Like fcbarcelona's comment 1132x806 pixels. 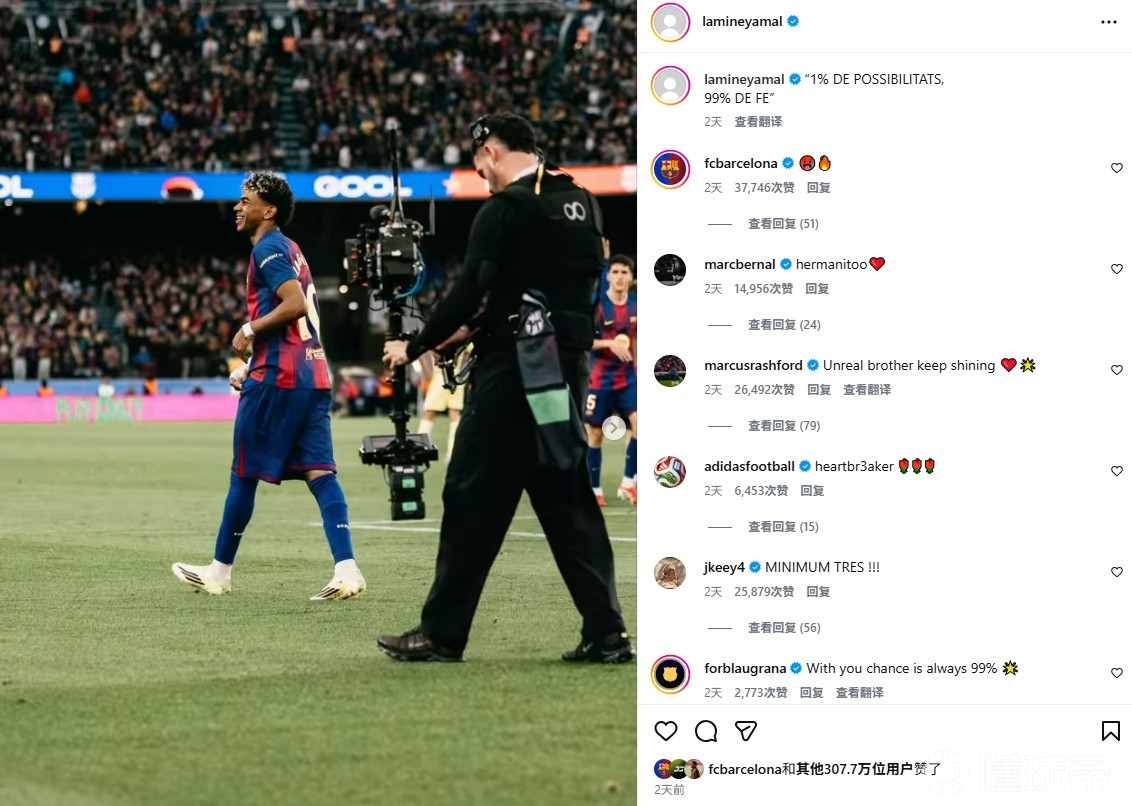tap(1117, 168)
